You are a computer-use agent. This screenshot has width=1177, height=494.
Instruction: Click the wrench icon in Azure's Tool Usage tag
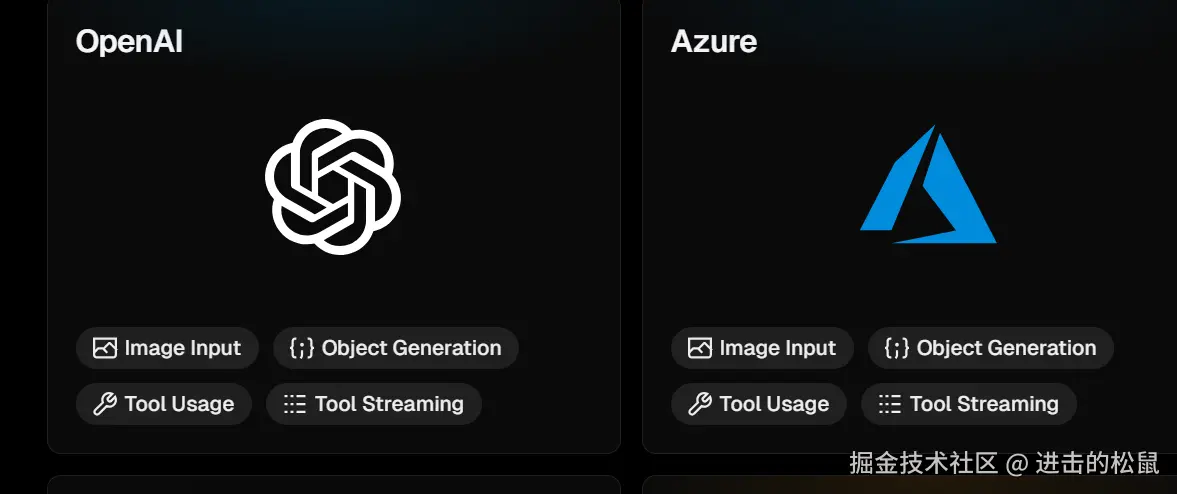700,404
